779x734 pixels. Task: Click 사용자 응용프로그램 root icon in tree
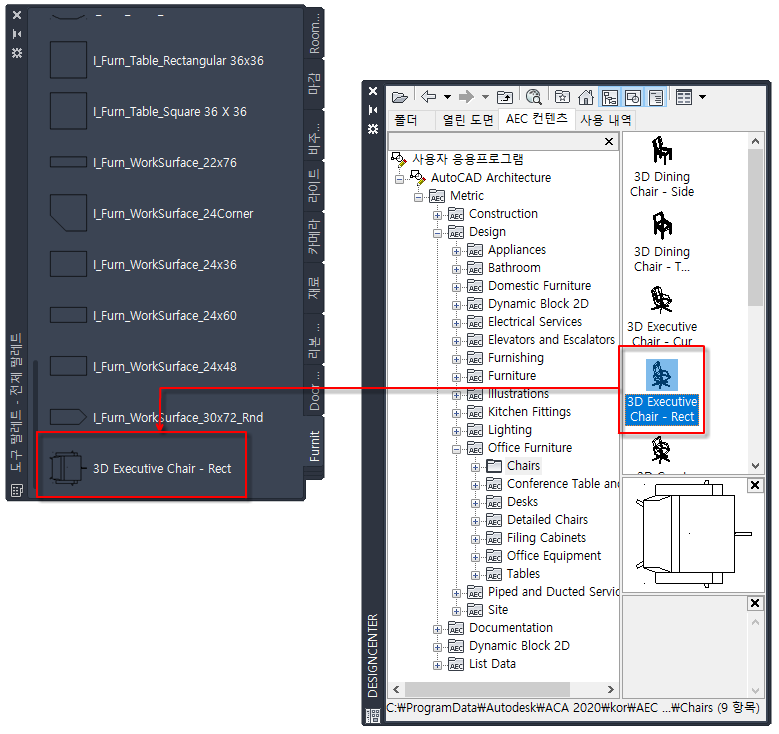398,160
